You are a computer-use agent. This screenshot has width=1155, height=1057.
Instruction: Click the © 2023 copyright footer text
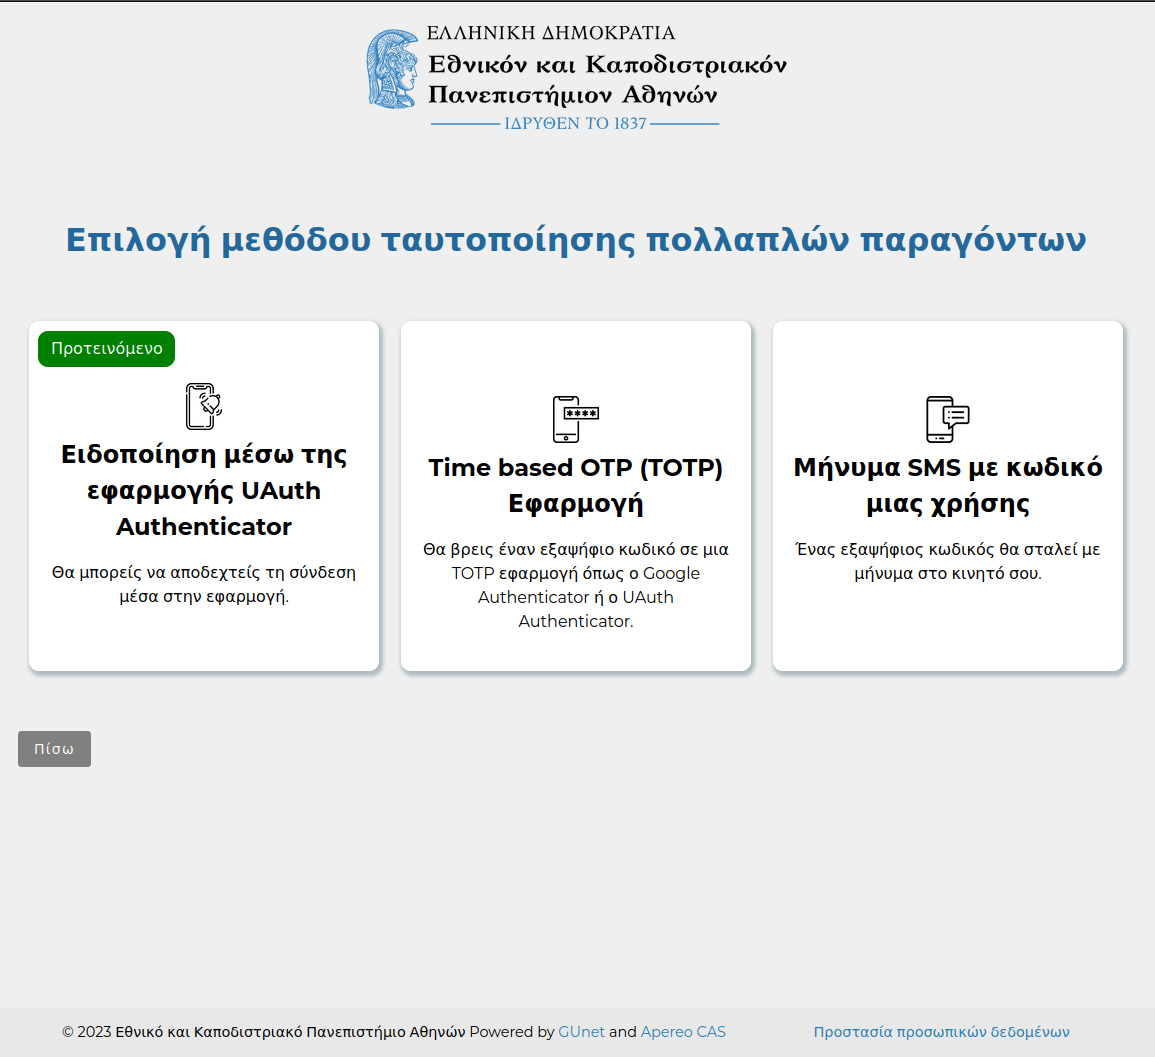point(264,1032)
